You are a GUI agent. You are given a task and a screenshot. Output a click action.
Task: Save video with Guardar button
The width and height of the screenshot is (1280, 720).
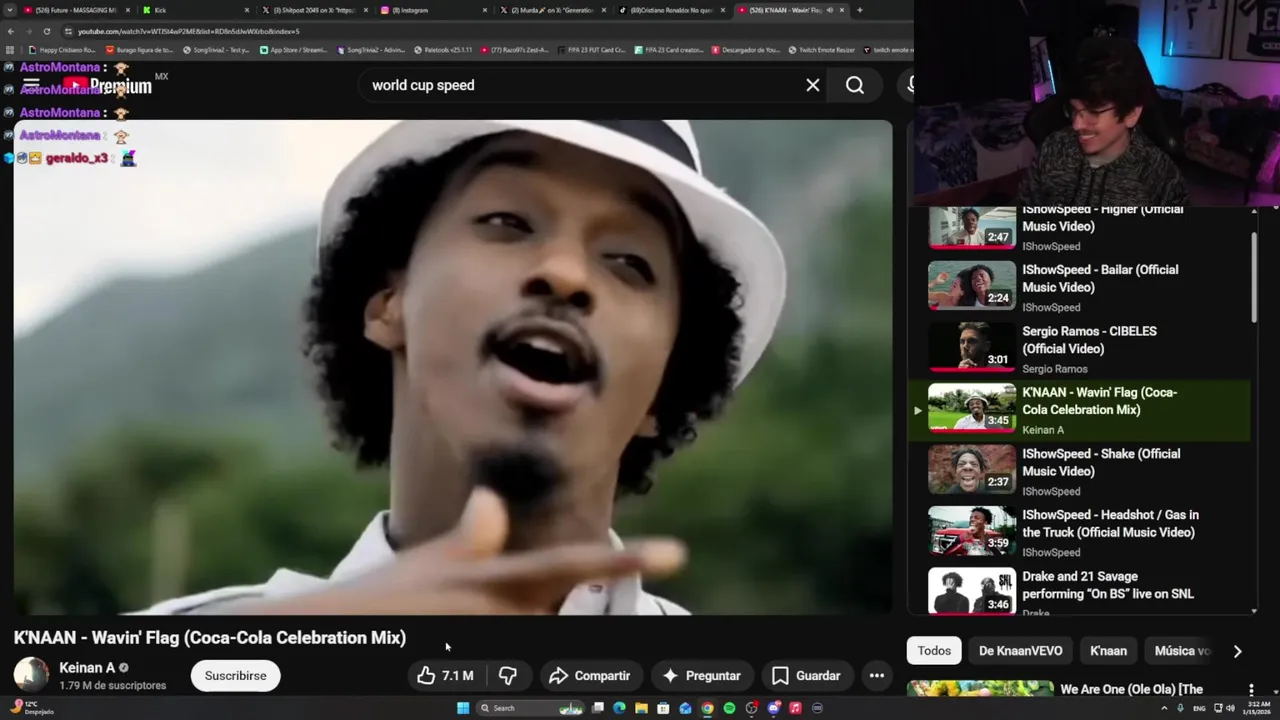[806, 676]
